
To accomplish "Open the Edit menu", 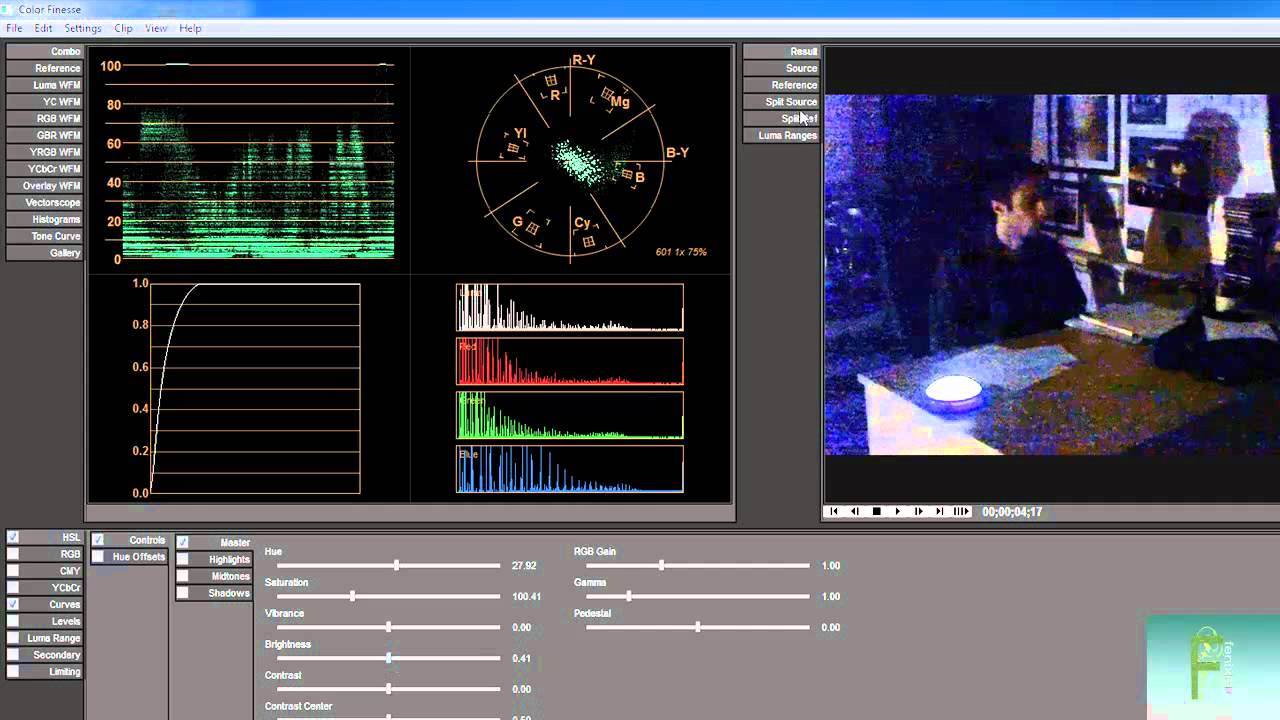I will [43, 28].
